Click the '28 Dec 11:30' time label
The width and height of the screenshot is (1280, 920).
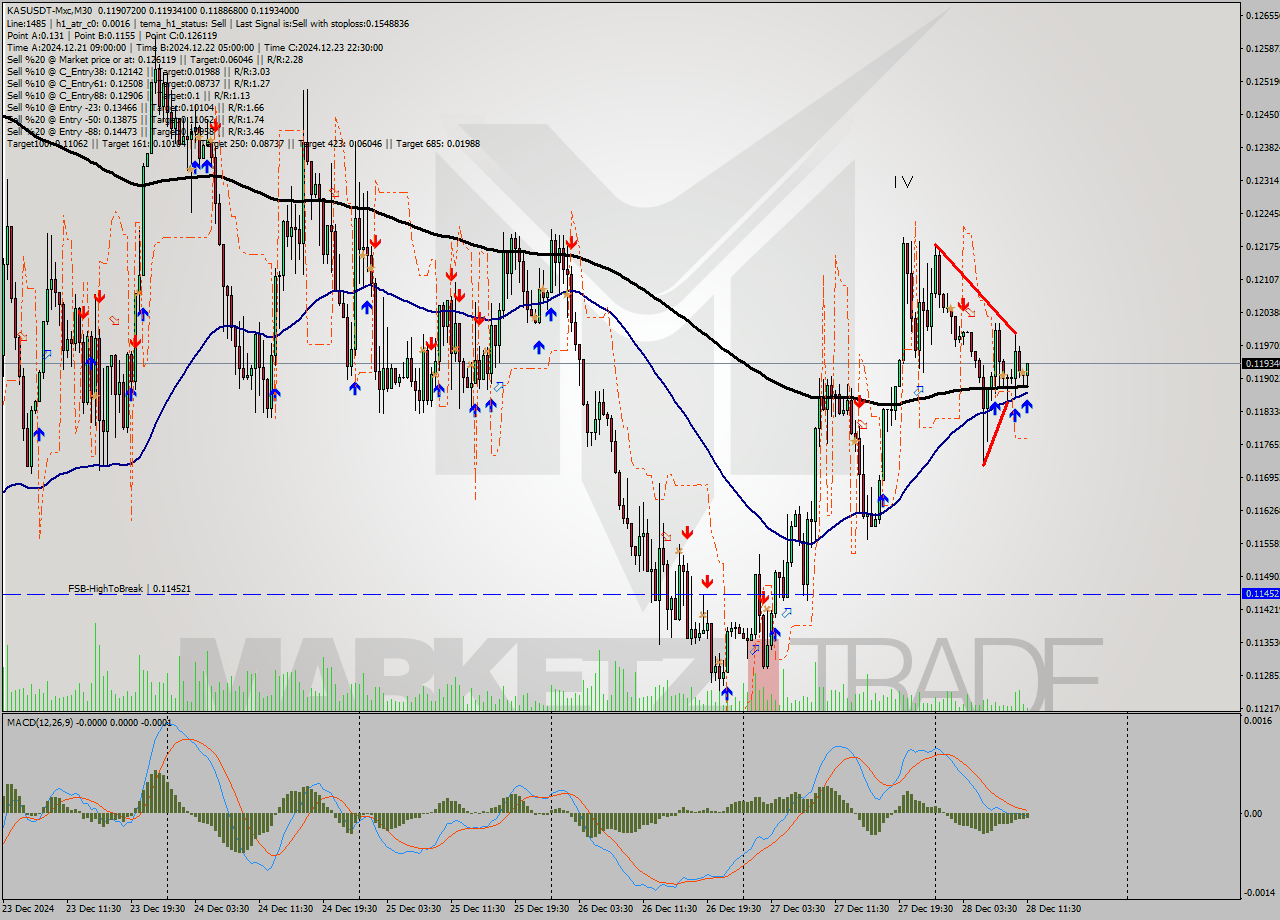(1053, 909)
